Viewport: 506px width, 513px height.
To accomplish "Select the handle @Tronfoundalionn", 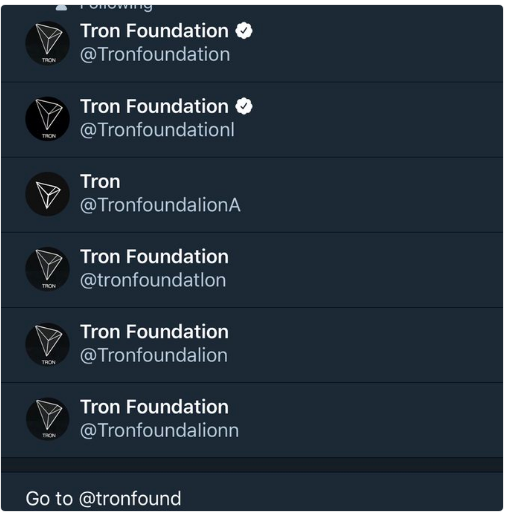I will [x=159, y=431].
